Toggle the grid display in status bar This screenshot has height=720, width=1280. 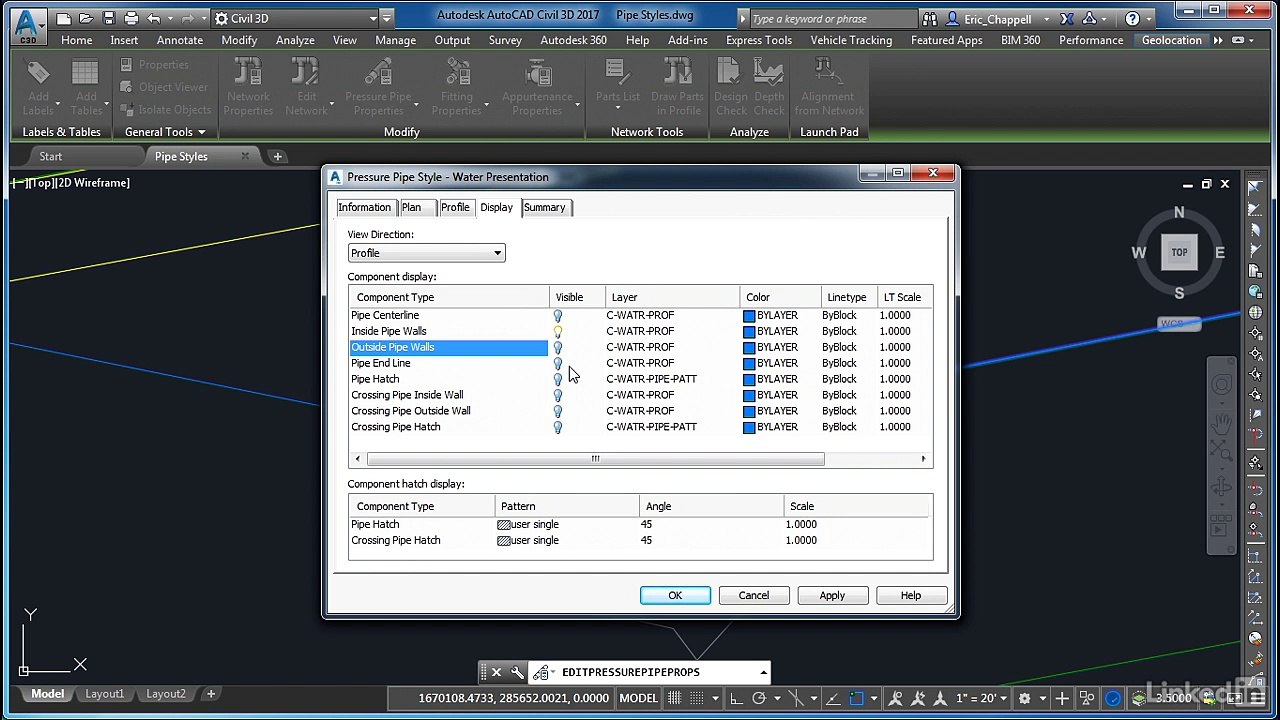pos(675,698)
